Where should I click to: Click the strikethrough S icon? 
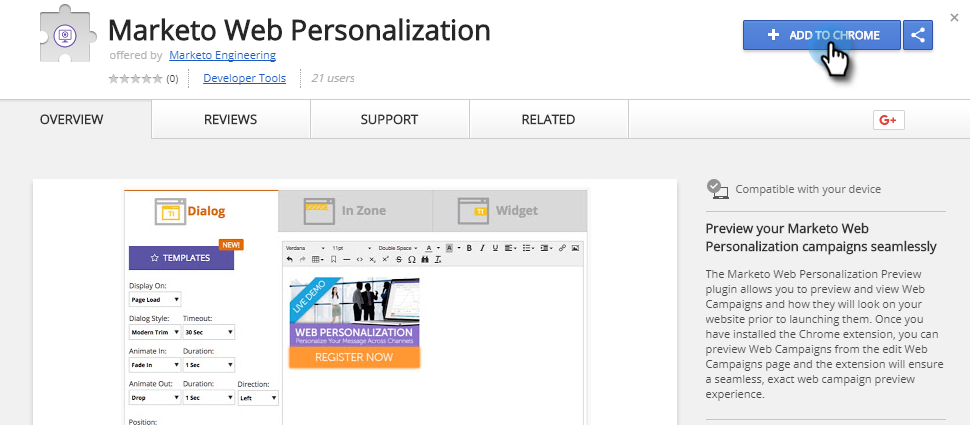tap(399, 259)
